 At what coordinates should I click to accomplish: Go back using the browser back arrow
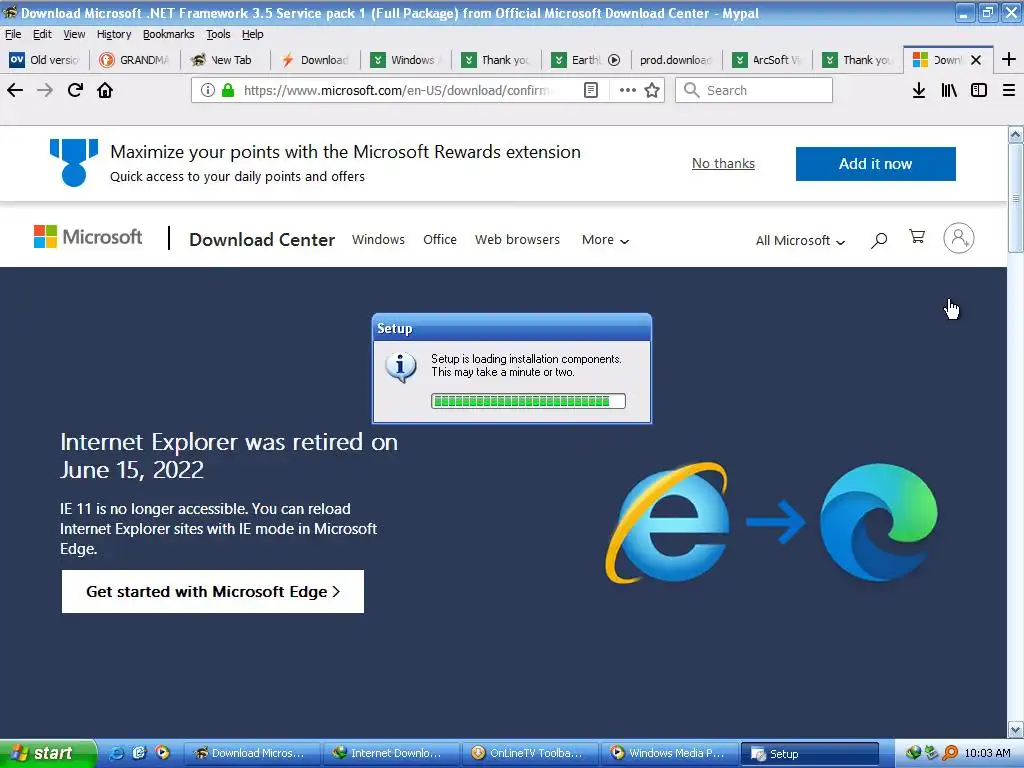click(x=15, y=90)
